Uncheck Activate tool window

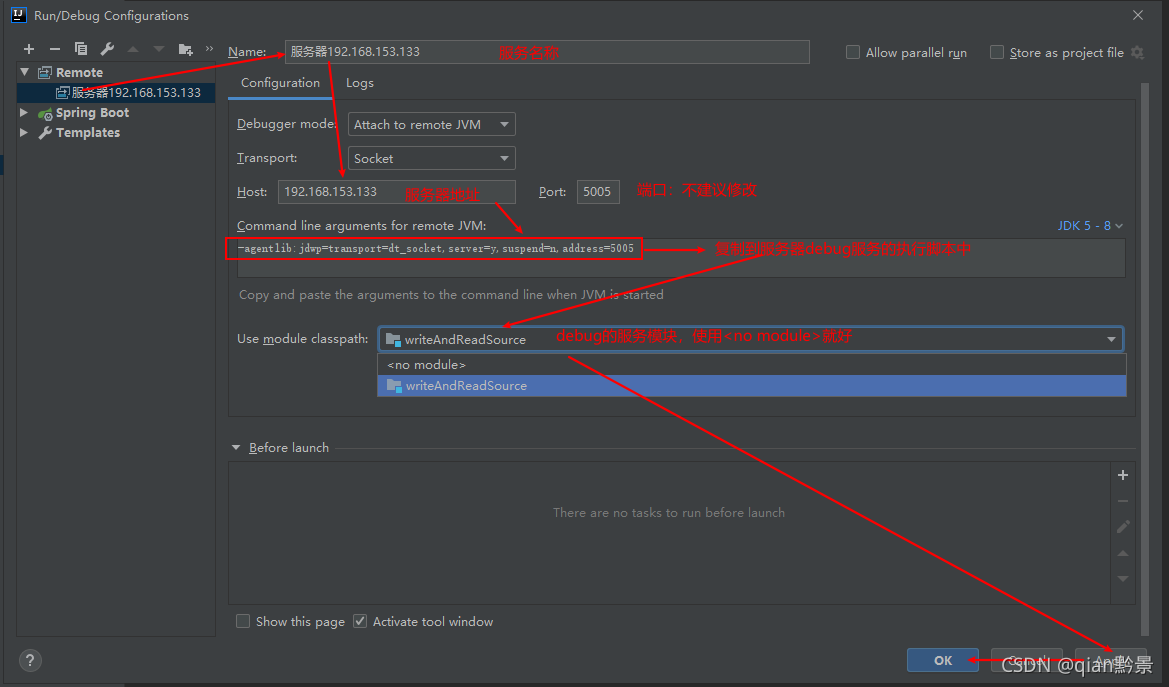pos(359,621)
